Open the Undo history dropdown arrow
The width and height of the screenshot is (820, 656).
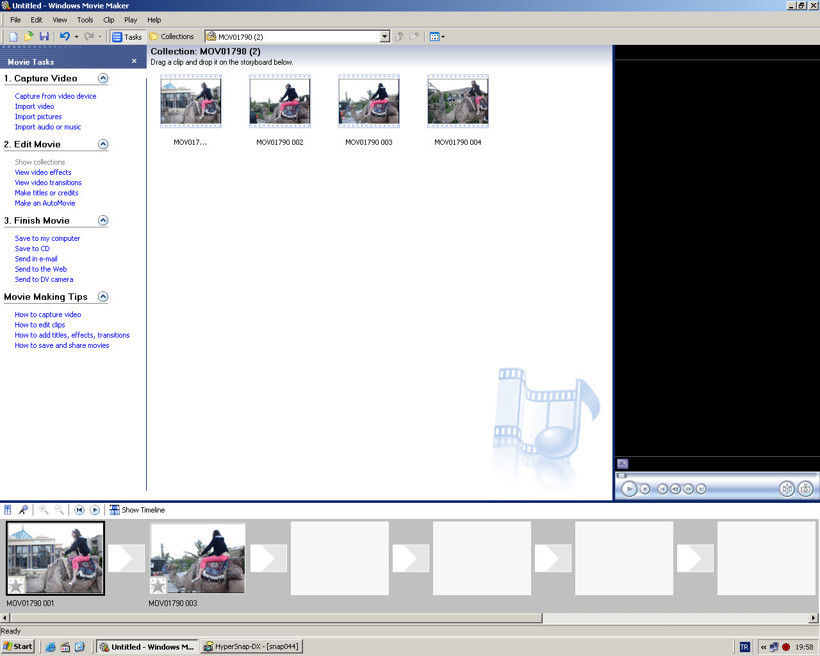pos(76,37)
